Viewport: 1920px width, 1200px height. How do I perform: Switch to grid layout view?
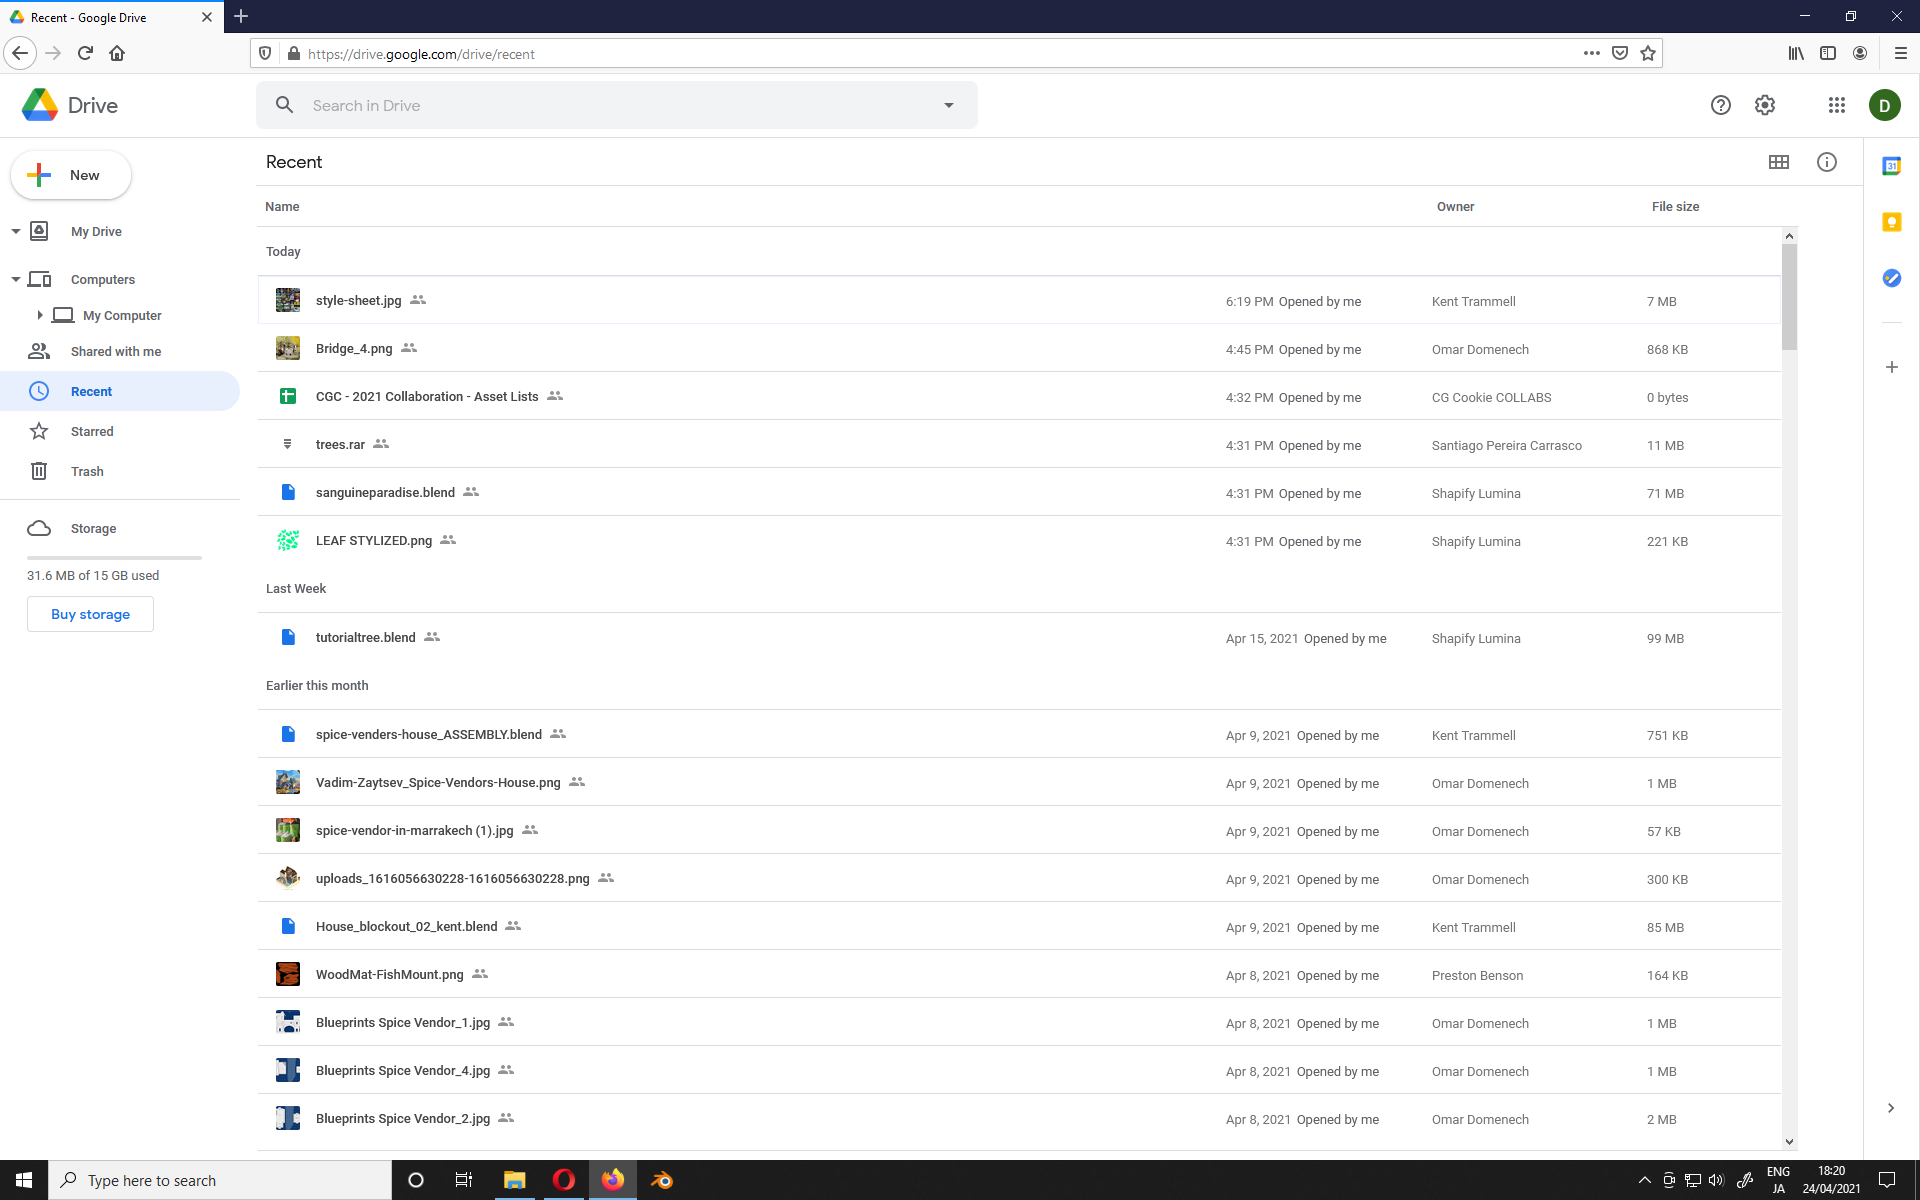(x=1778, y=162)
